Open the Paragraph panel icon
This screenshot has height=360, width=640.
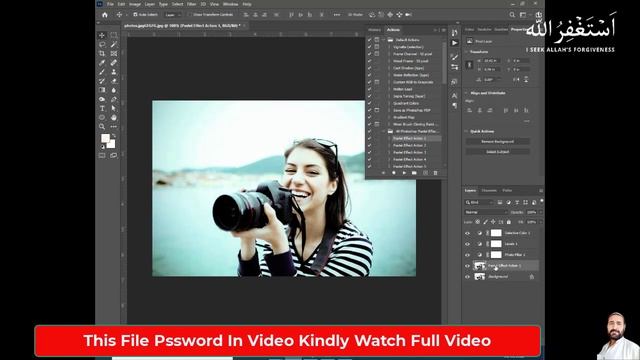[455, 106]
